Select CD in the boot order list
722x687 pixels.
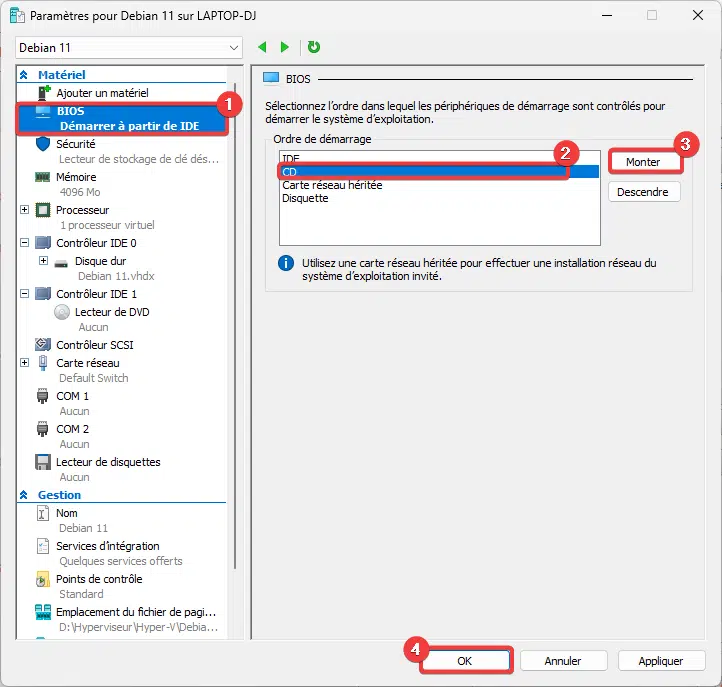click(x=439, y=172)
